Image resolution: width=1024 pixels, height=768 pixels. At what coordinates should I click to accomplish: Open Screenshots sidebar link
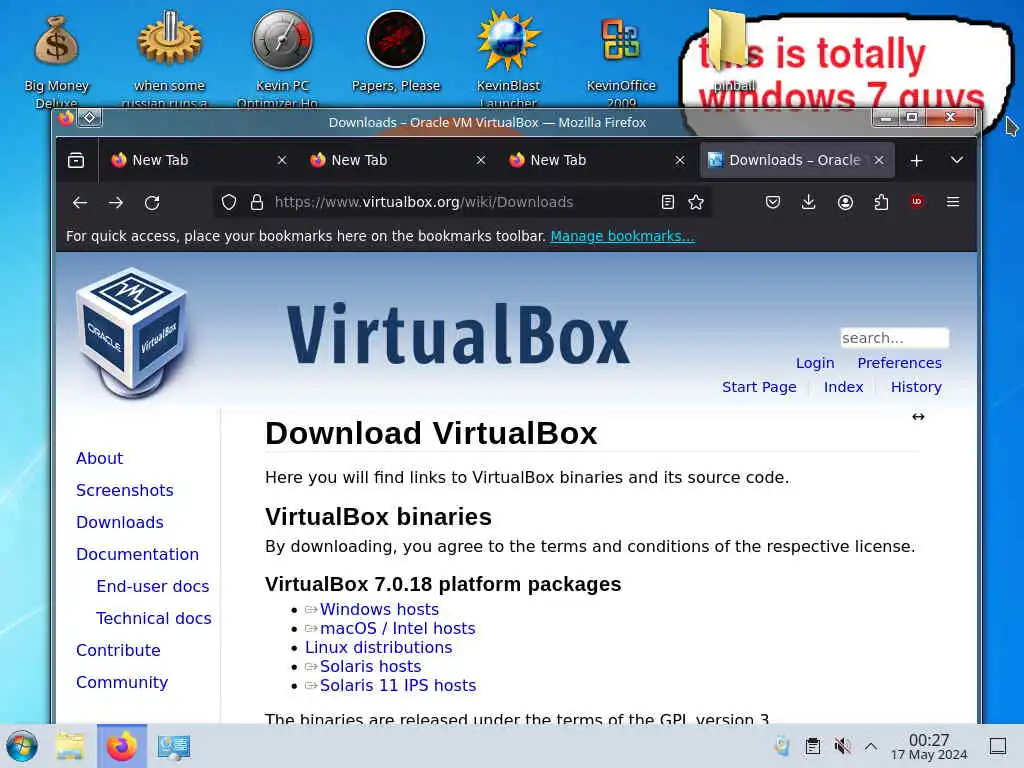pyautogui.click(x=125, y=490)
